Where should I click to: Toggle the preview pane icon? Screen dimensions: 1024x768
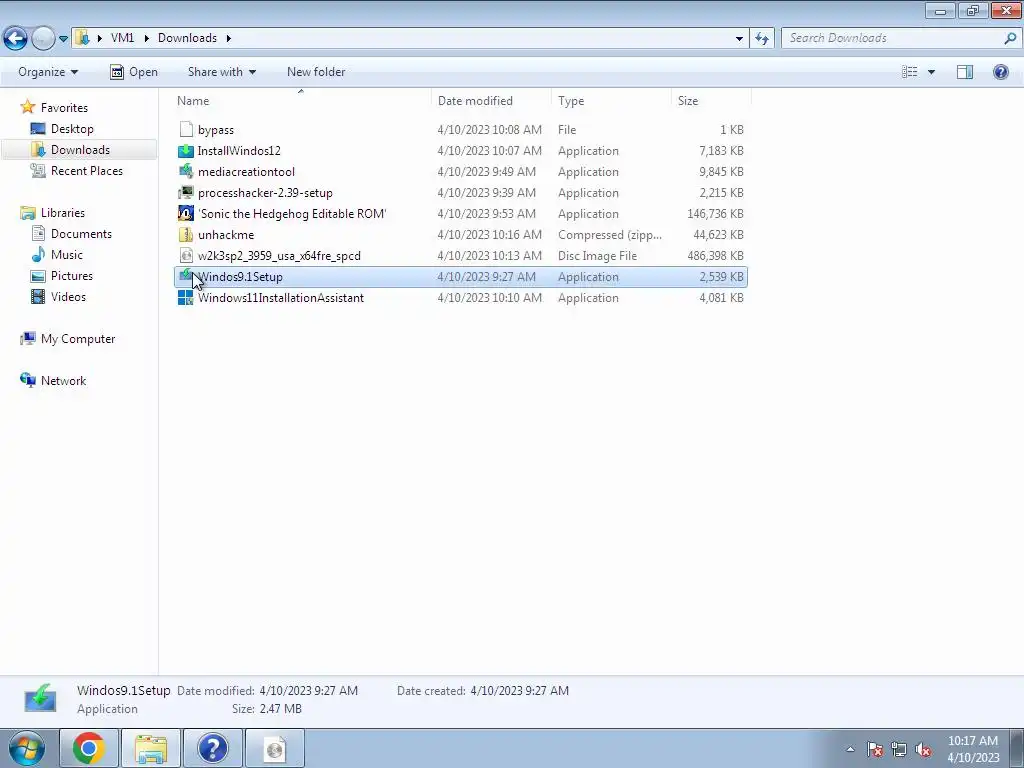pyautogui.click(x=965, y=72)
